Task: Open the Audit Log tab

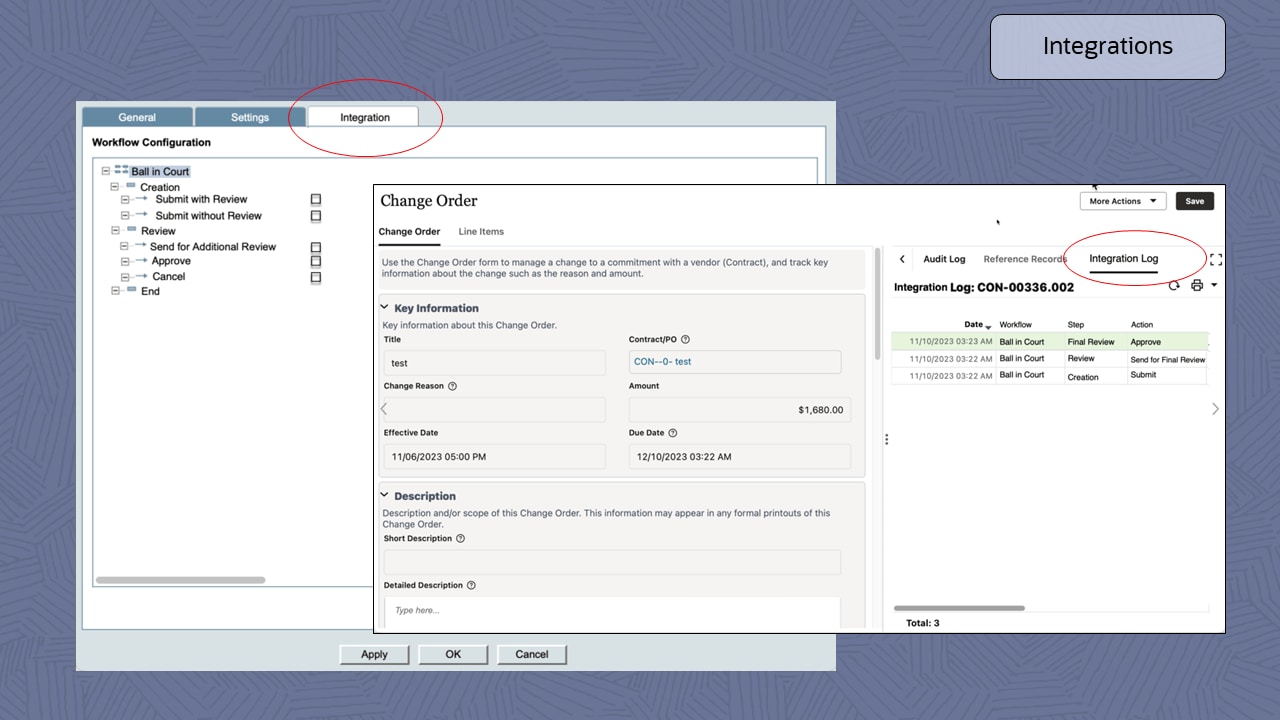Action: click(944, 259)
